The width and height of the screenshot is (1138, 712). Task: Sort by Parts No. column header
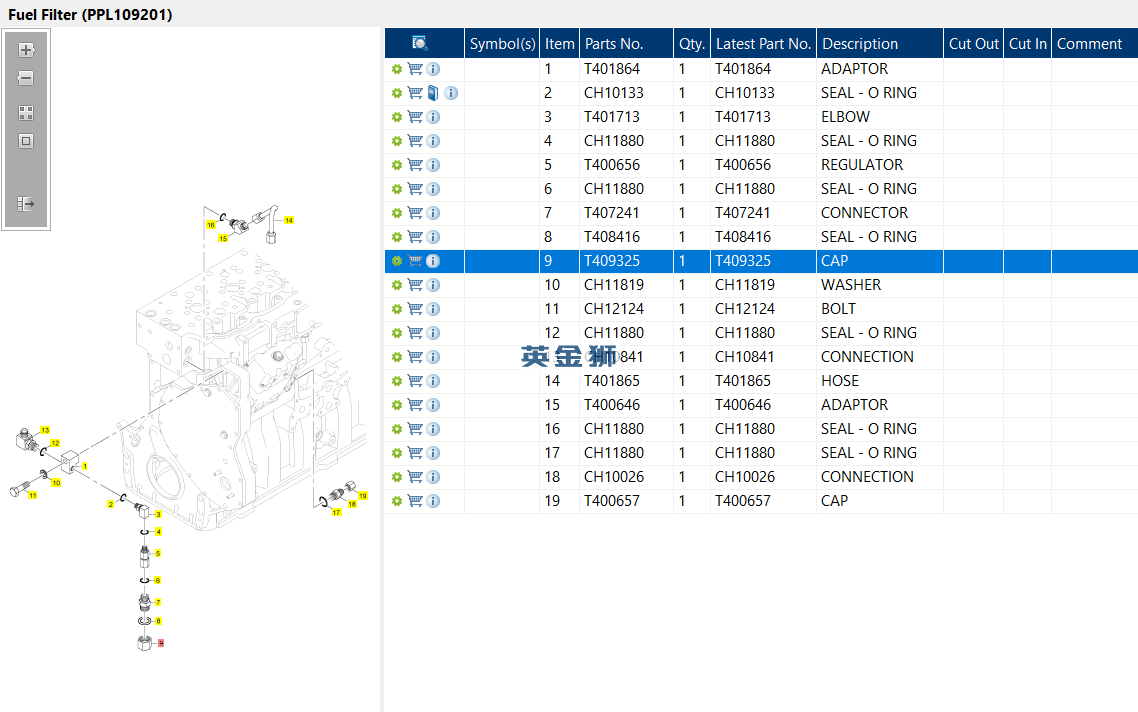[x=626, y=44]
